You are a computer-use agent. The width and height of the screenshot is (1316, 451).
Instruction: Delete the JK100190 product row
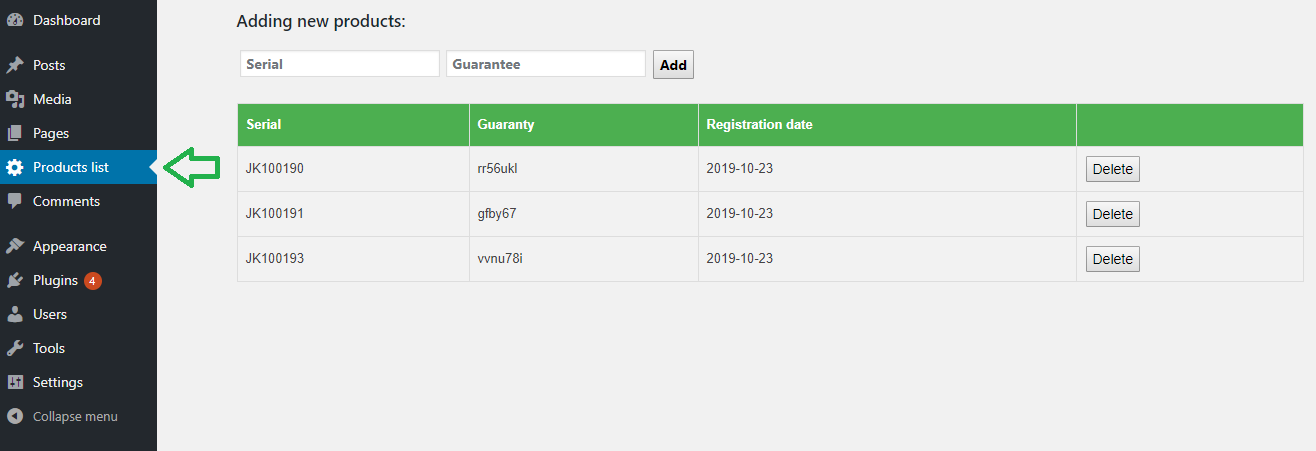coord(1112,169)
